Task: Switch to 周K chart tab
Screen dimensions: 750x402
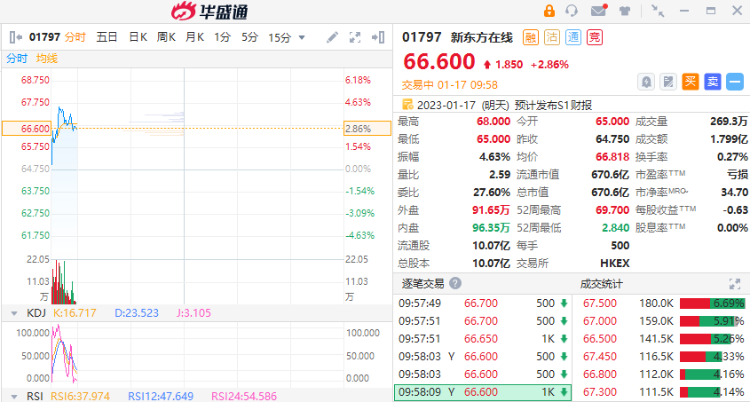Action: (x=166, y=37)
